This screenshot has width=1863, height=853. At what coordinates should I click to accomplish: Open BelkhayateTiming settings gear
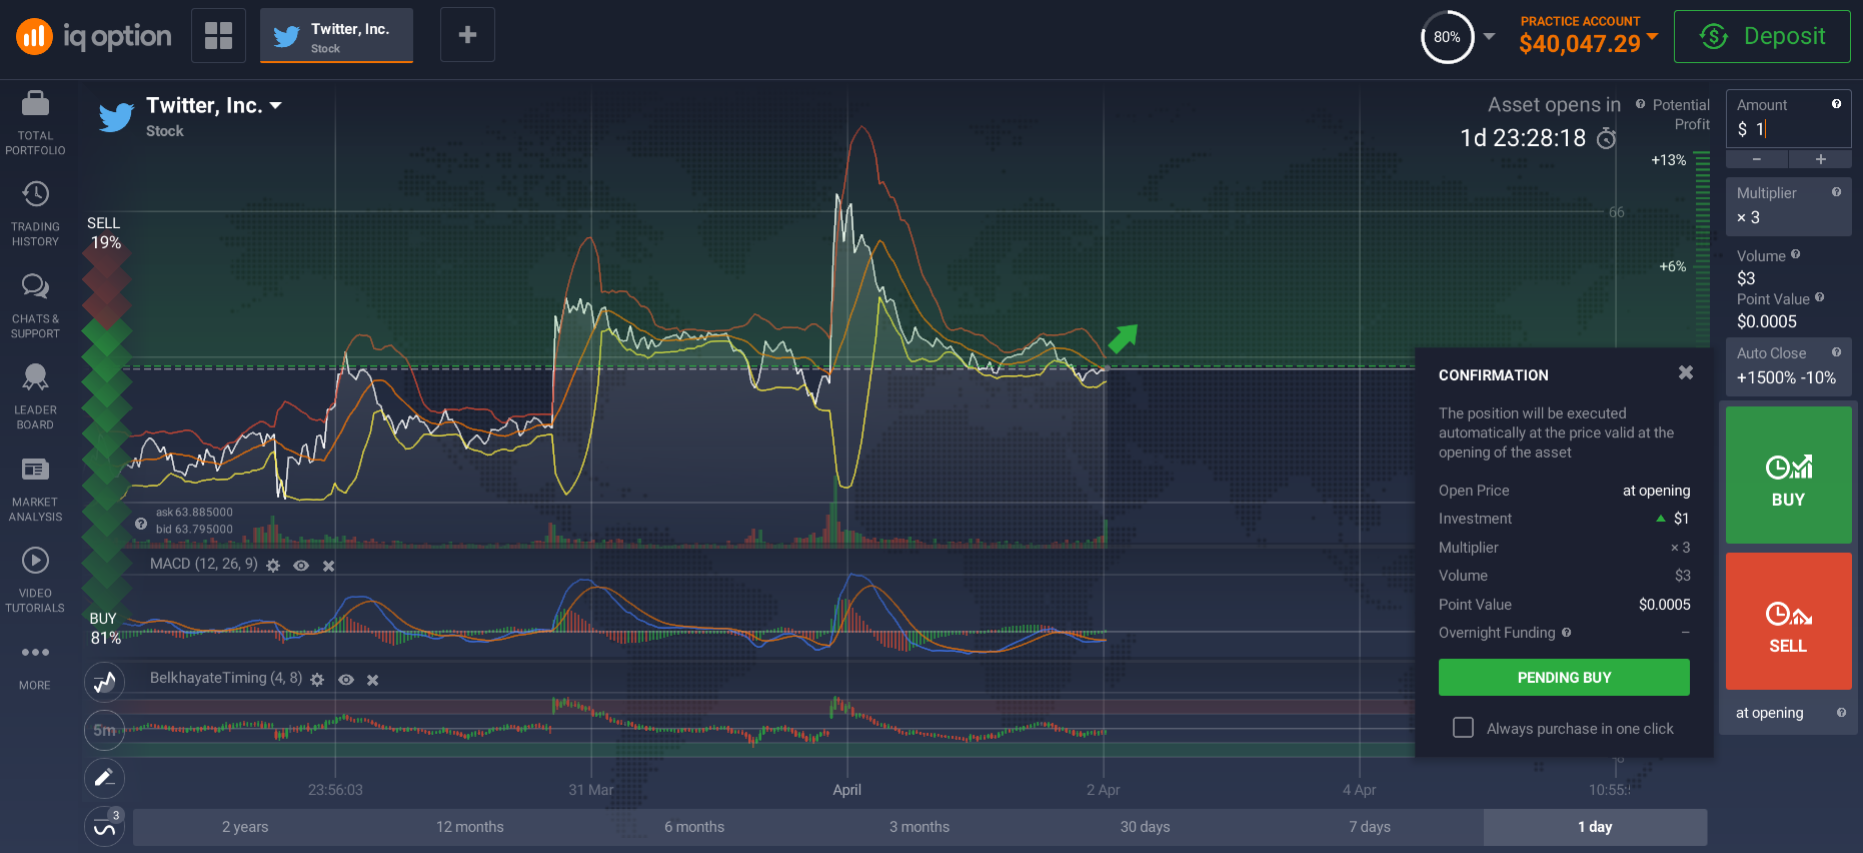(317, 679)
